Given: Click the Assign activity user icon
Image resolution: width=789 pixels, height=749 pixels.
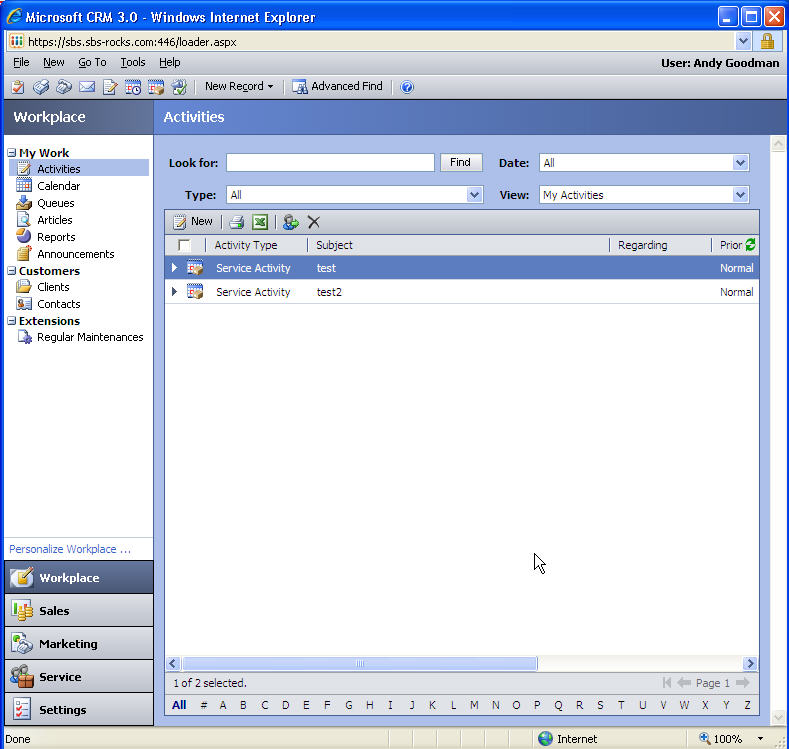Looking at the screenshot, I should click(290, 222).
